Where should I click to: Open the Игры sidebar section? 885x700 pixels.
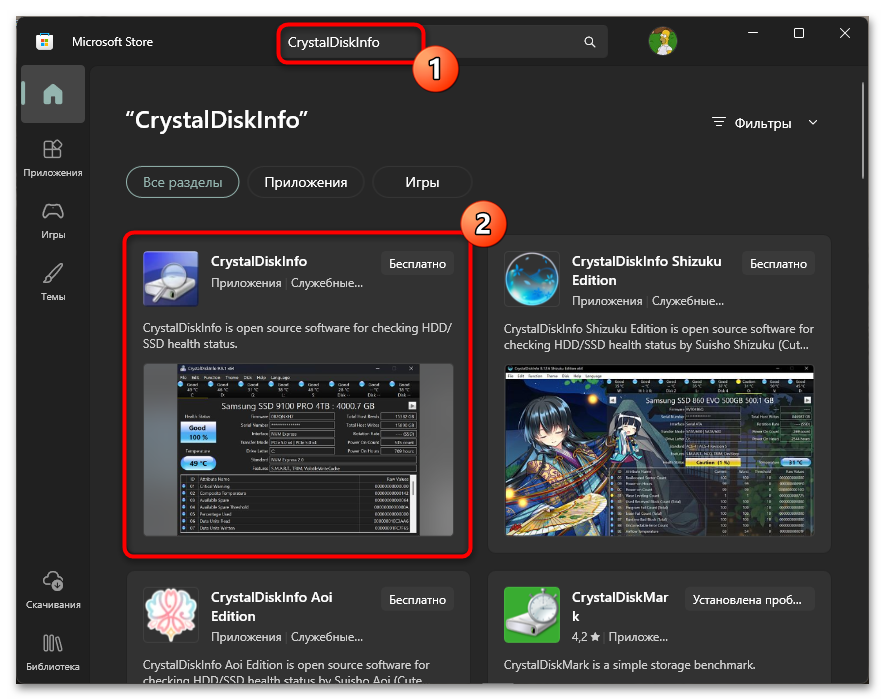pos(53,221)
